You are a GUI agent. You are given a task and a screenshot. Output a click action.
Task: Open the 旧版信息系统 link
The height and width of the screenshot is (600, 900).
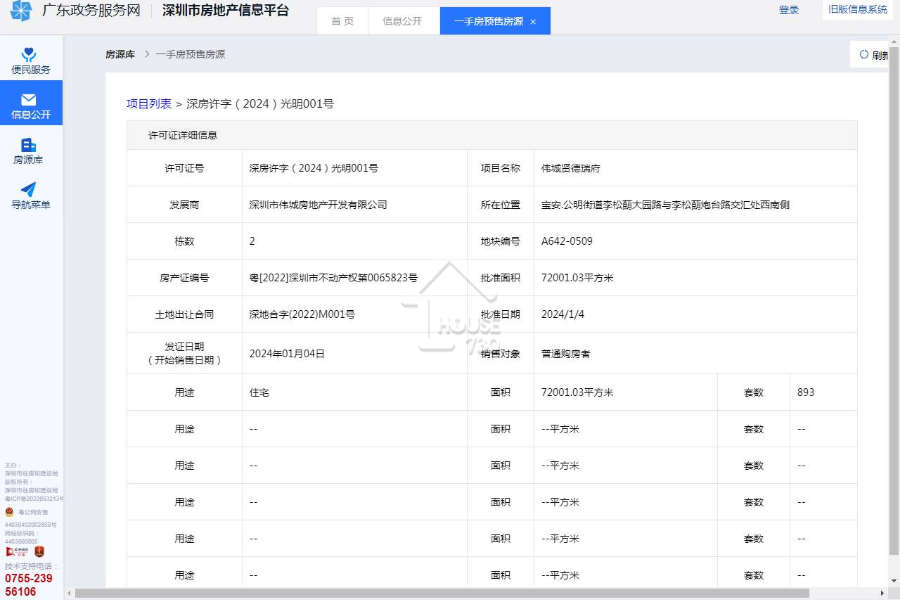coord(858,9)
